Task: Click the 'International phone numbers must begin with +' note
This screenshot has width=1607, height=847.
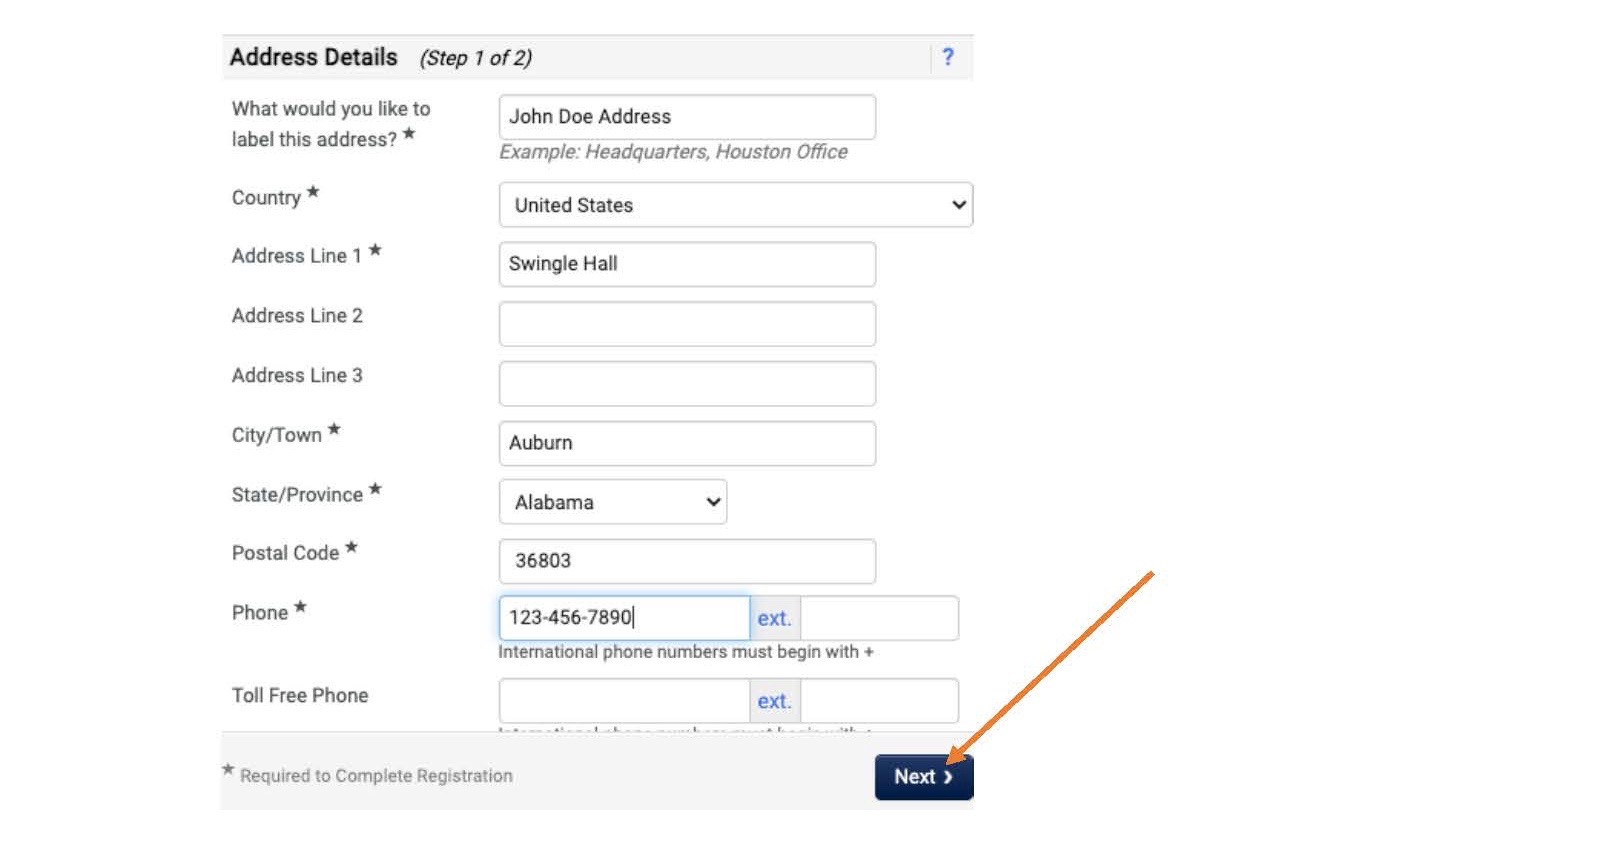Action: coord(686,652)
